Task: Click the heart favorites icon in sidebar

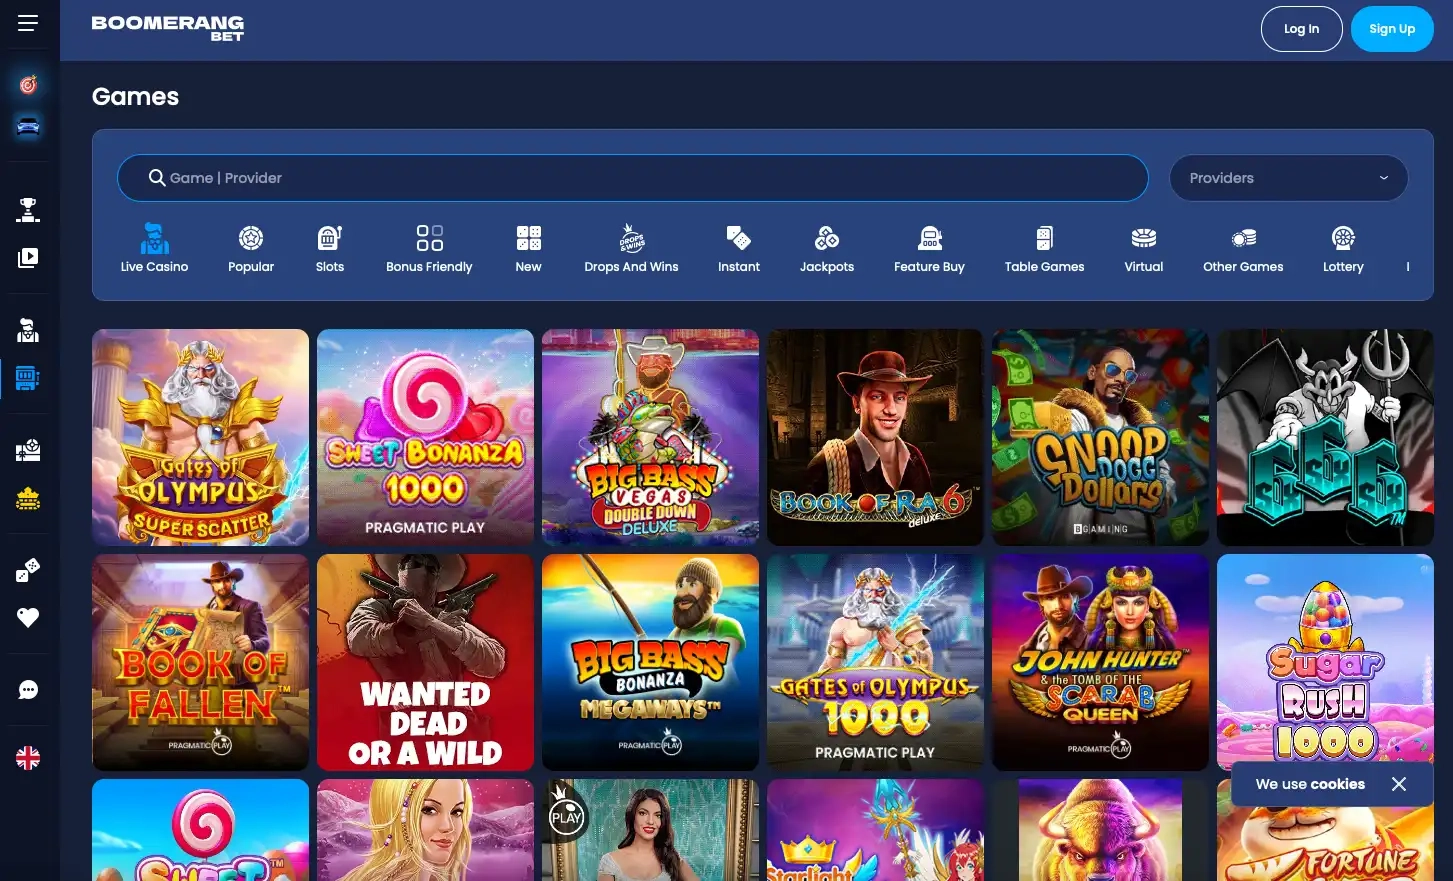Action: tap(28, 618)
